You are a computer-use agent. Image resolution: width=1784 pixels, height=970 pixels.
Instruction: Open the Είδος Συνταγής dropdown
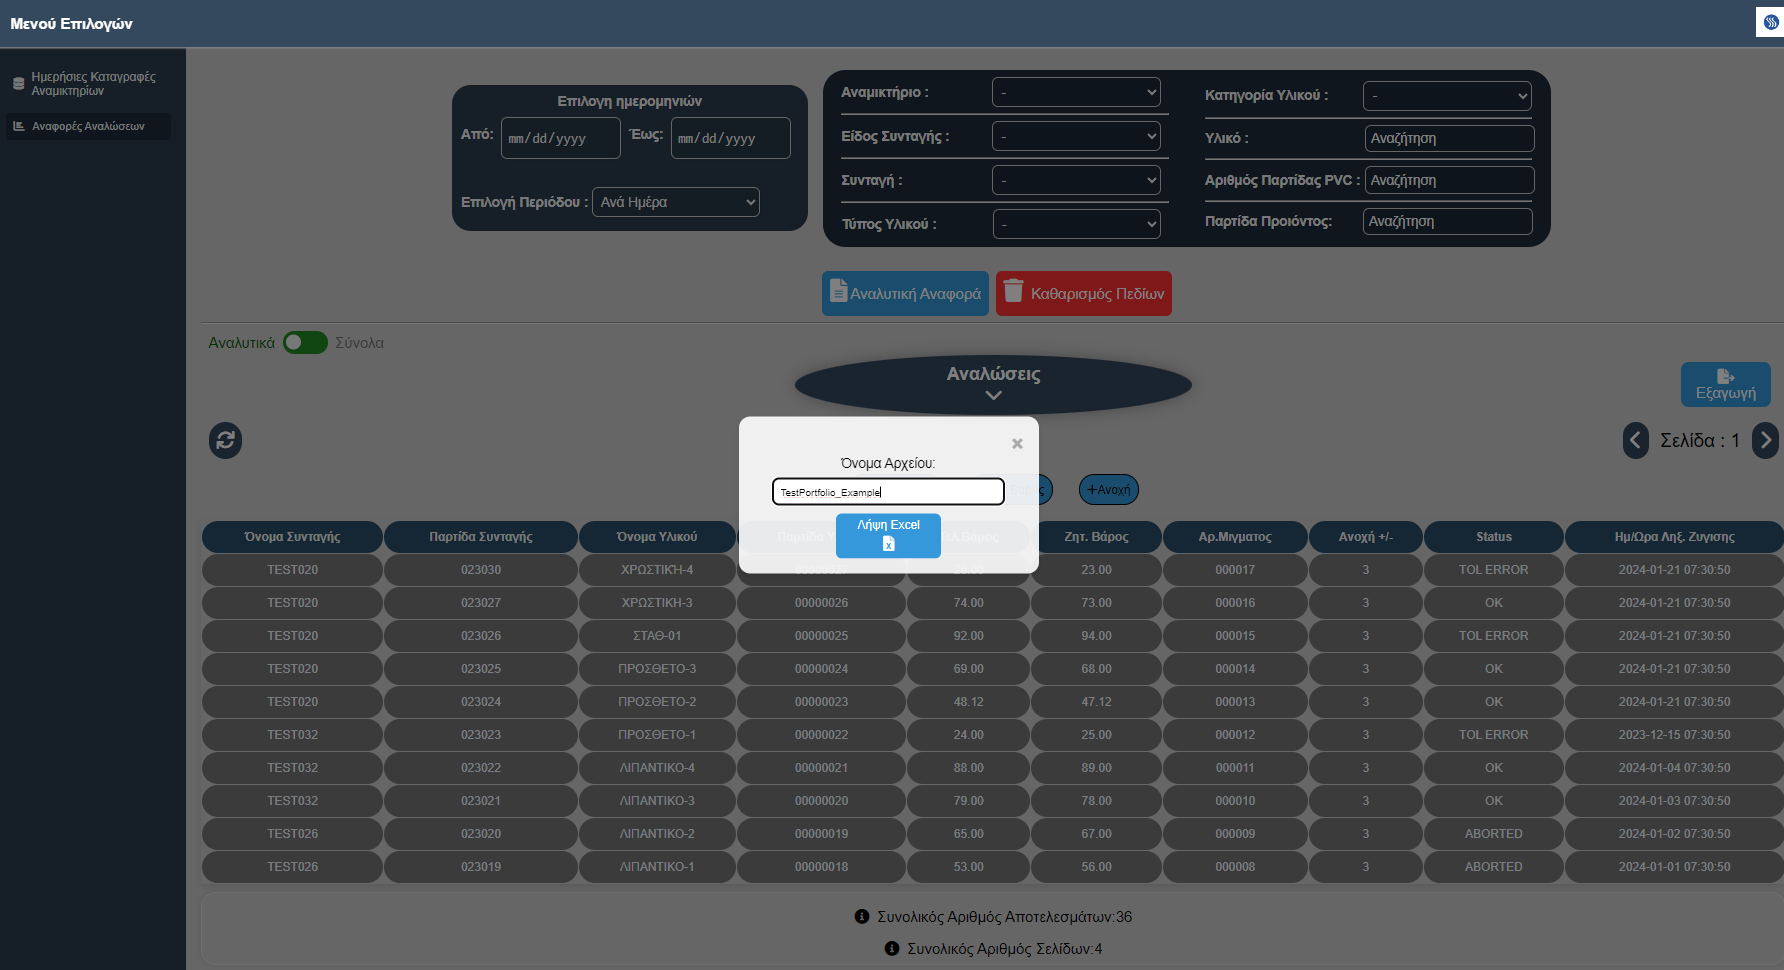[1076, 136]
